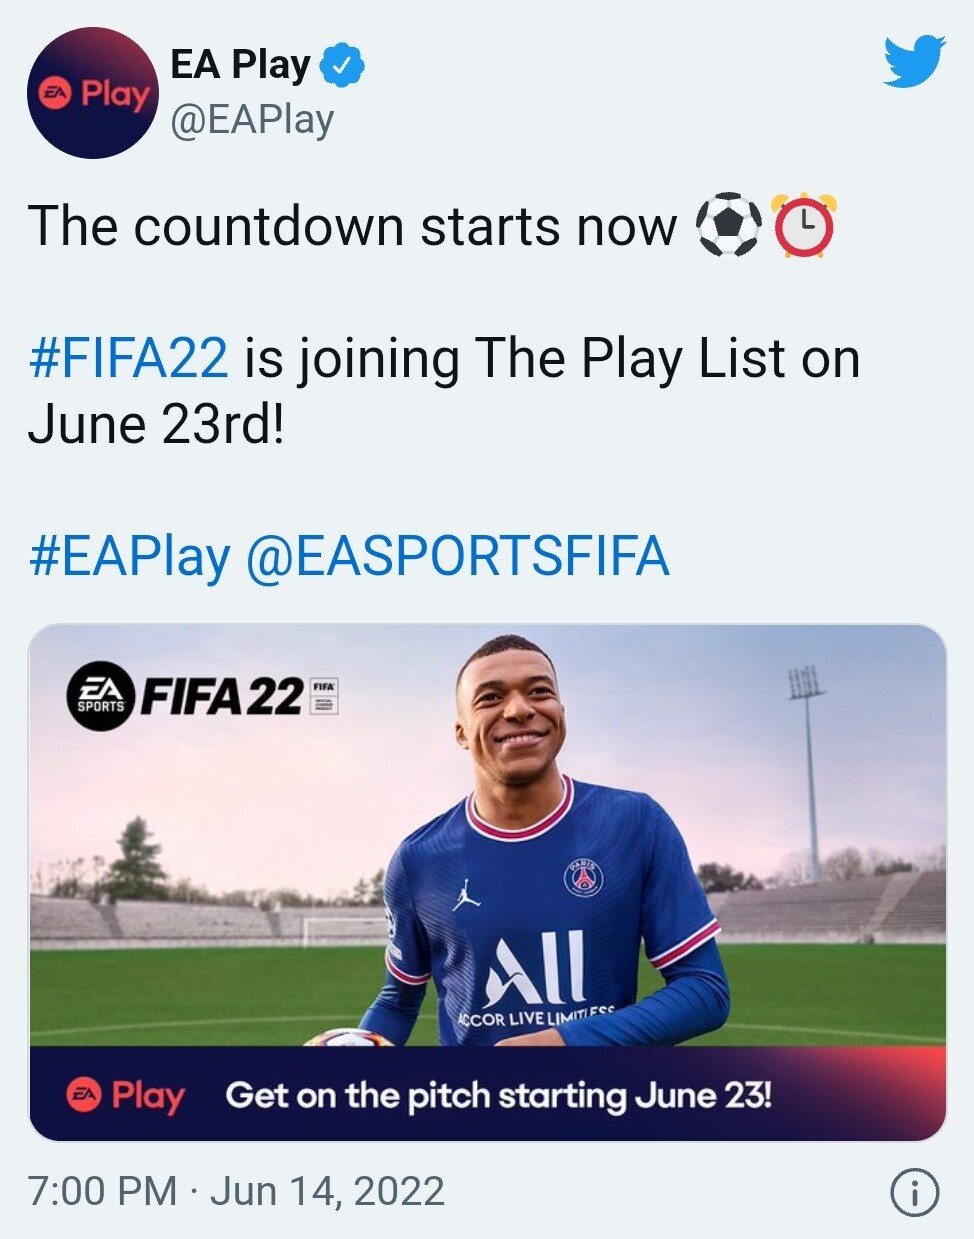
Task: Click the red alarm clock emoji
Action: (805, 227)
